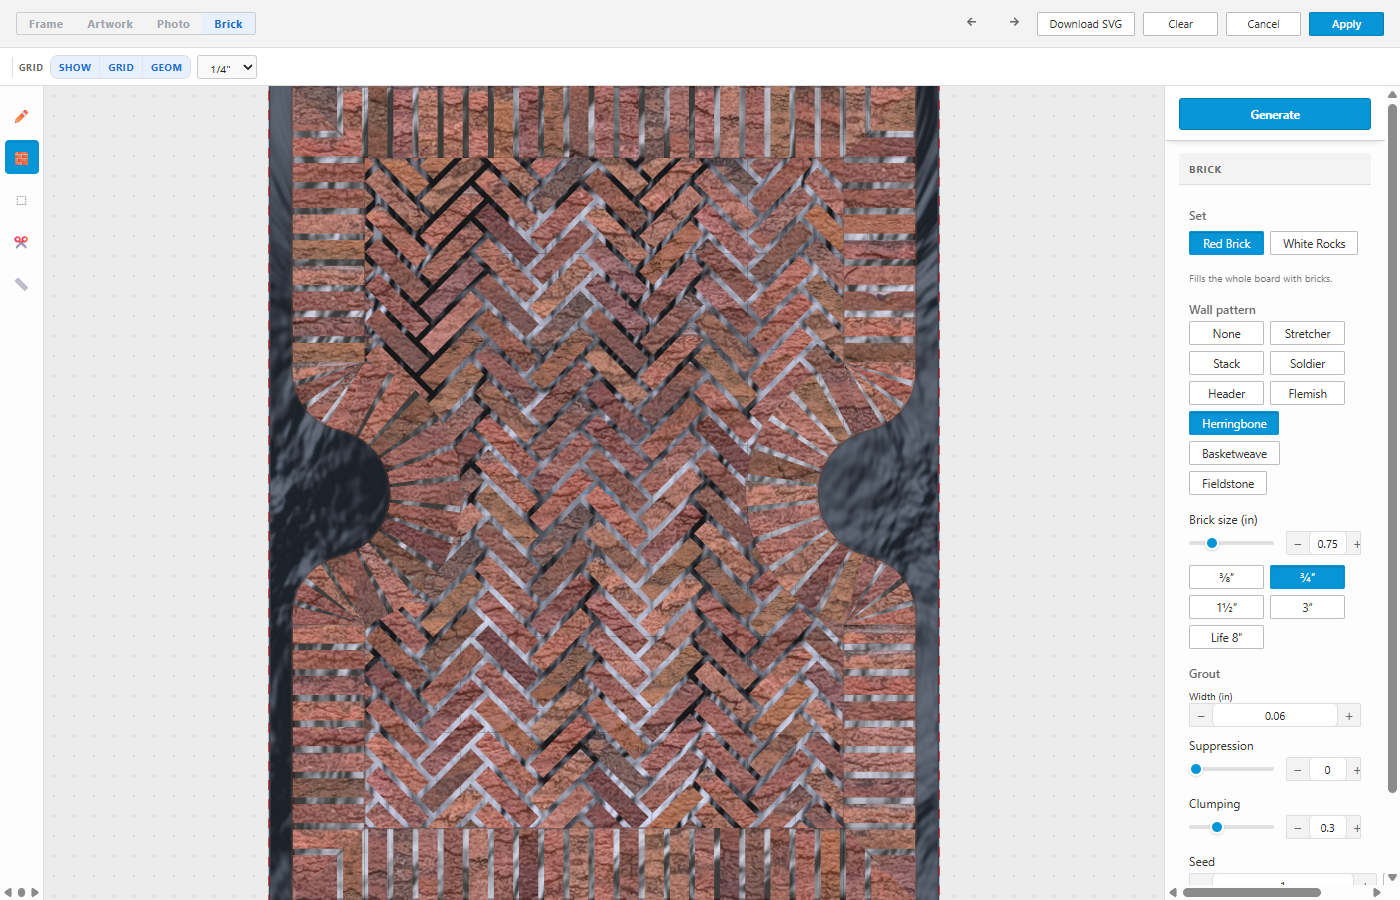Click Download SVG
The image size is (1400, 900).
1086,24
